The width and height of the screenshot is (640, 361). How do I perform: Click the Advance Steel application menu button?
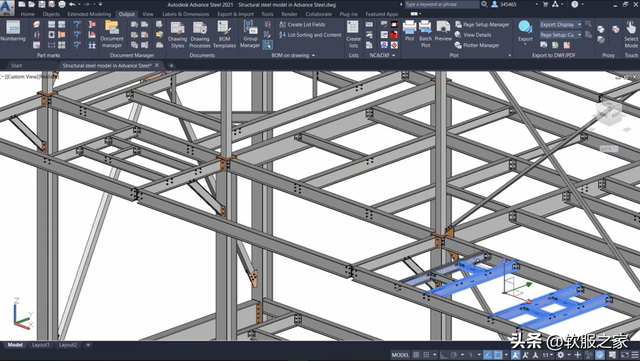point(7,7)
